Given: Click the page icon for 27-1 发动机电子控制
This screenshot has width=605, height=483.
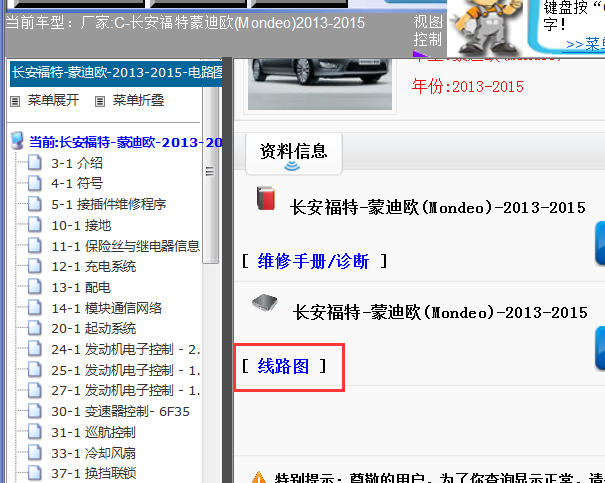Looking at the screenshot, I should point(35,390).
